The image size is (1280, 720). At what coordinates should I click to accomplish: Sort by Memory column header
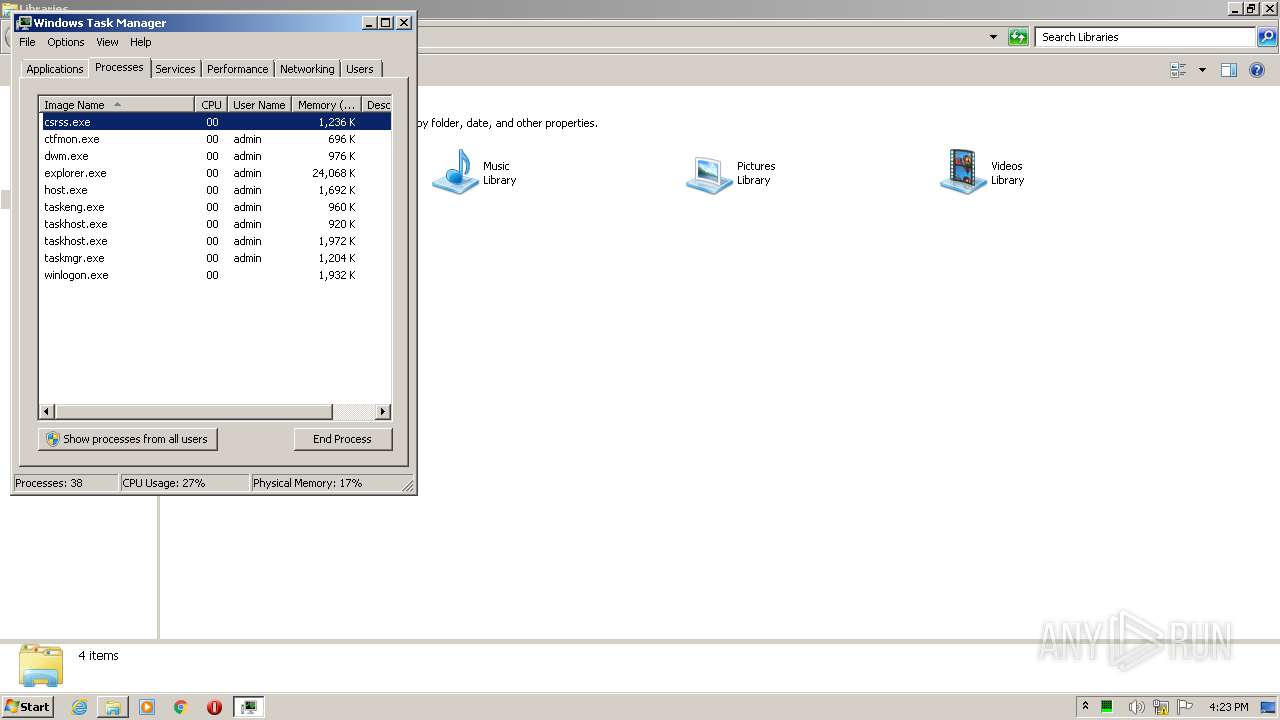tap(326, 104)
